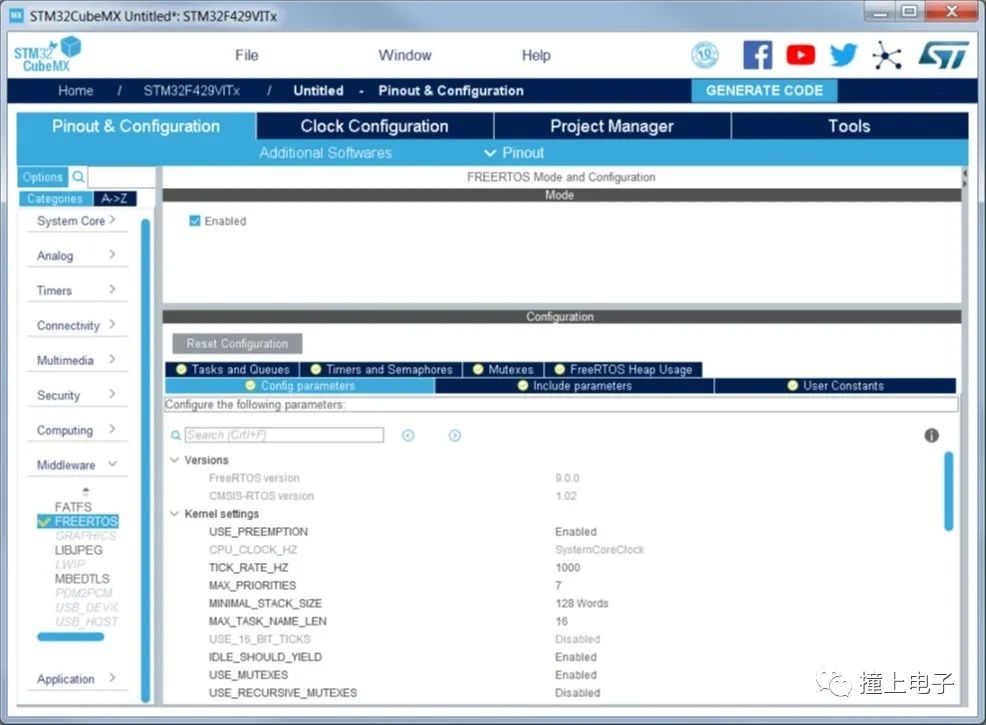Viewport: 986px width, 725px height.
Task: Click the ST community network icon
Action: 887,55
